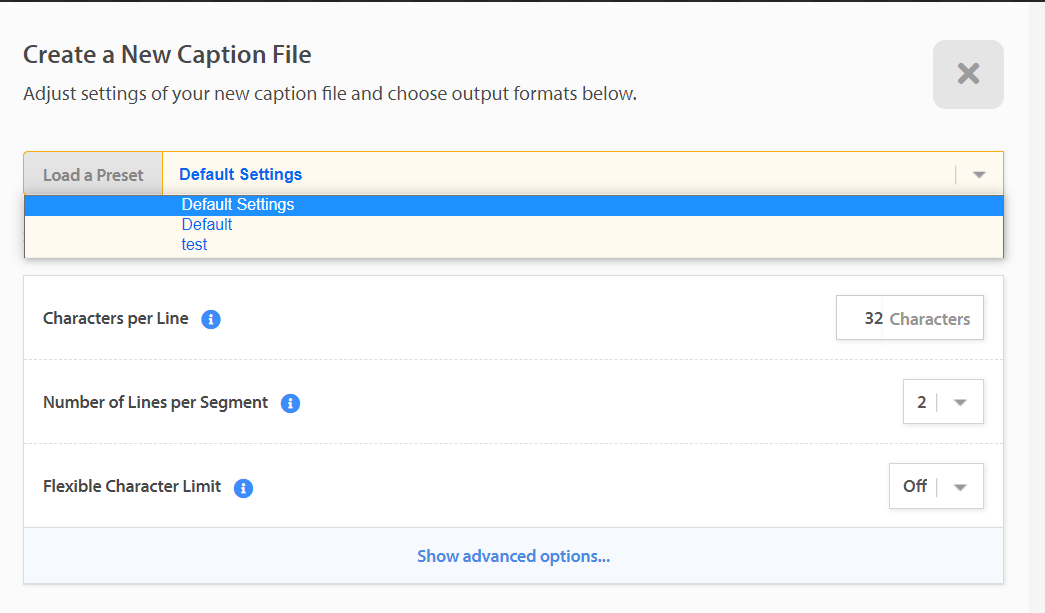This screenshot has width=1045, height=613.
Task: Click the 'Characters per Line' label text
Action: click(x=116, y=318)
